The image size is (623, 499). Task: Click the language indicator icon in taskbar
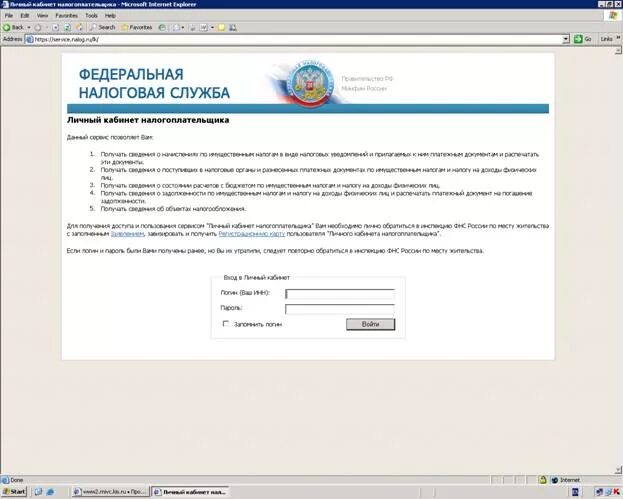click(x=575, y=492)
